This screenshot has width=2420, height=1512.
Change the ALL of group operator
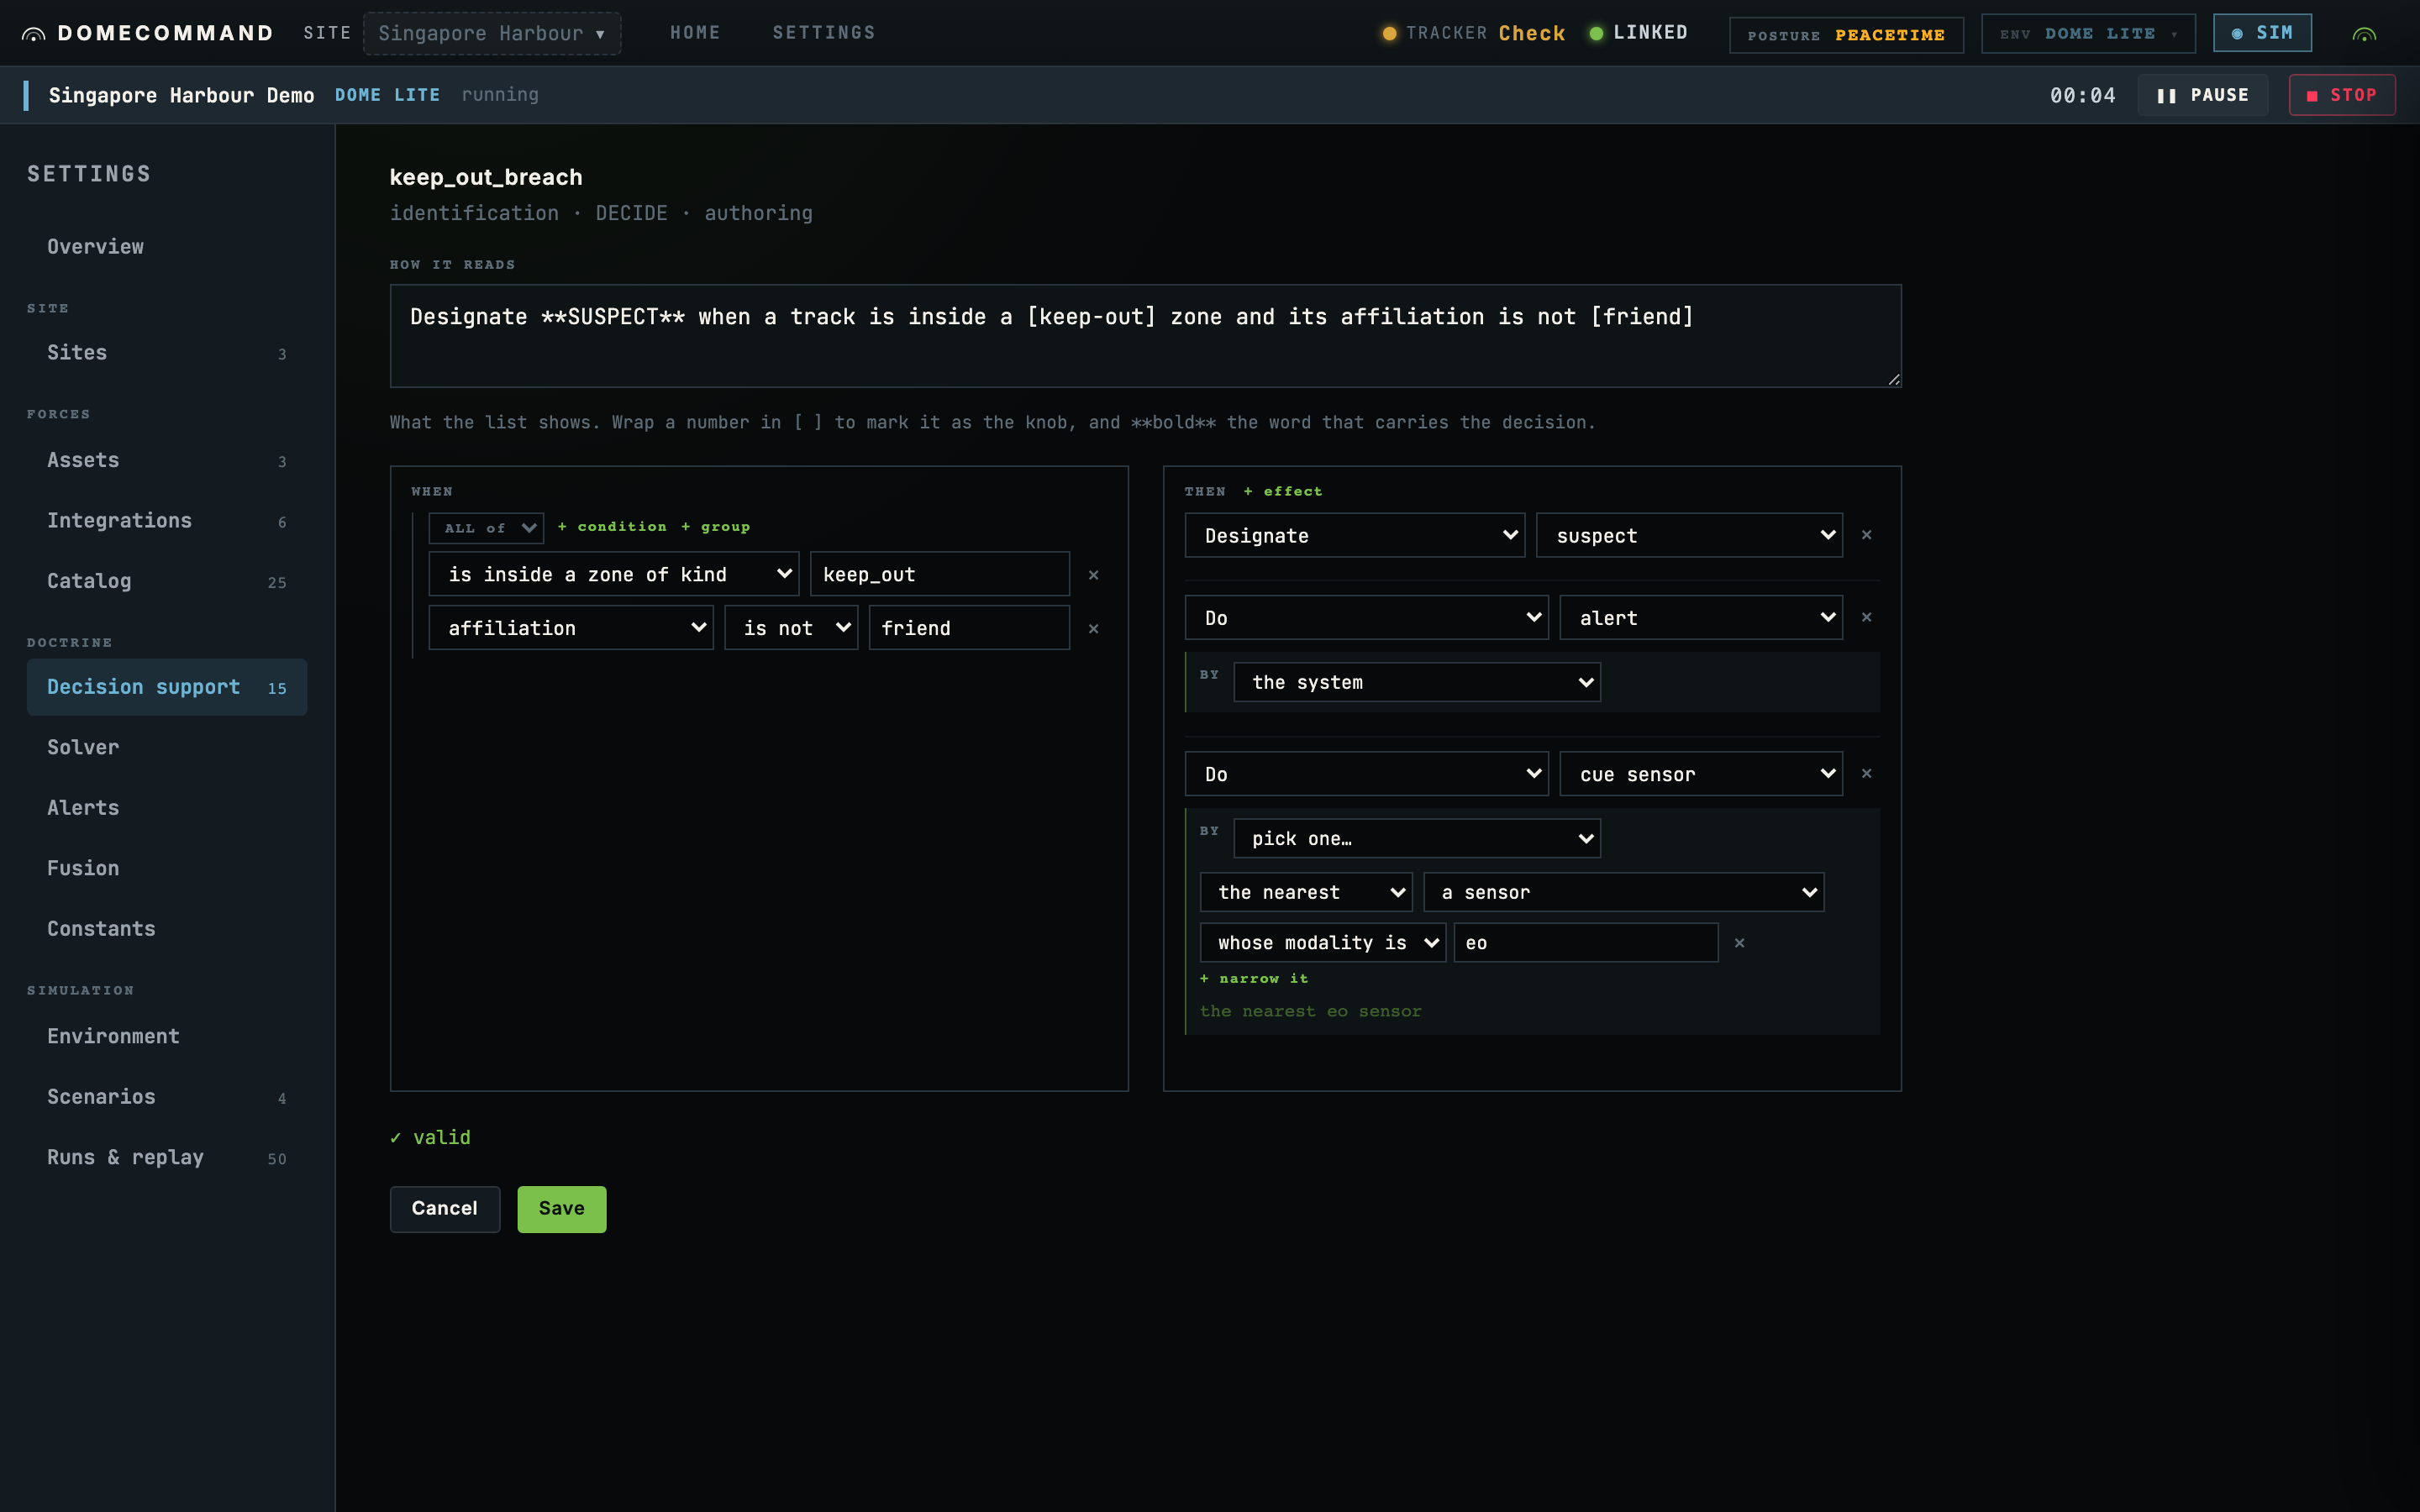click(486, 528)
